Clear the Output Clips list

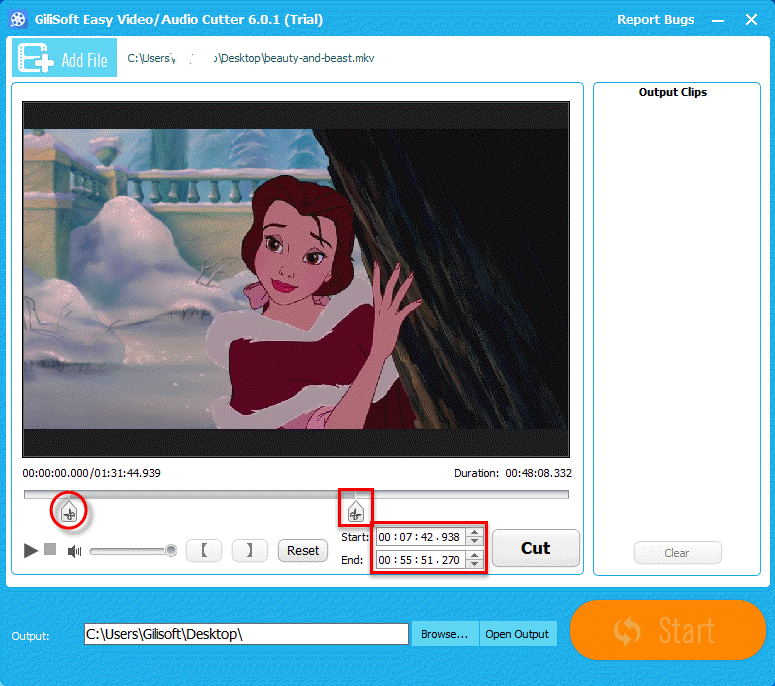(x=677, y=553)
